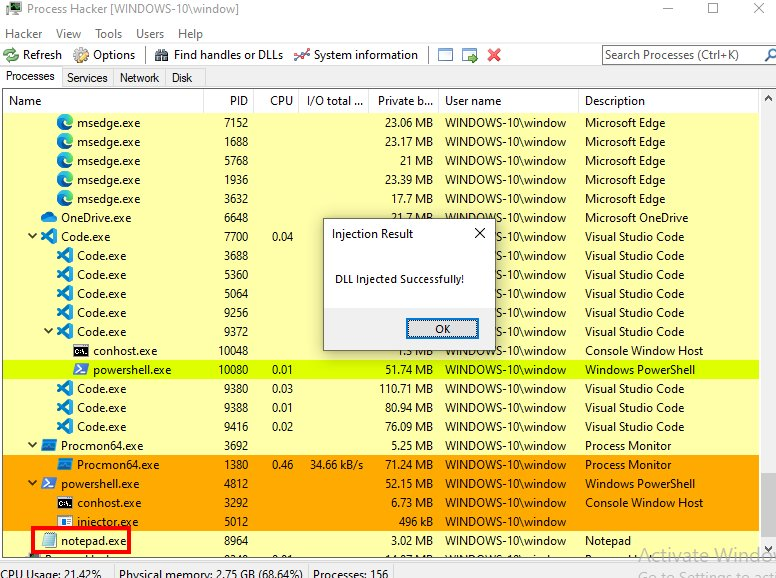The image size is (776, 578).
Task: Click Processes: 156 status text
Action: (x=350, y=573)
